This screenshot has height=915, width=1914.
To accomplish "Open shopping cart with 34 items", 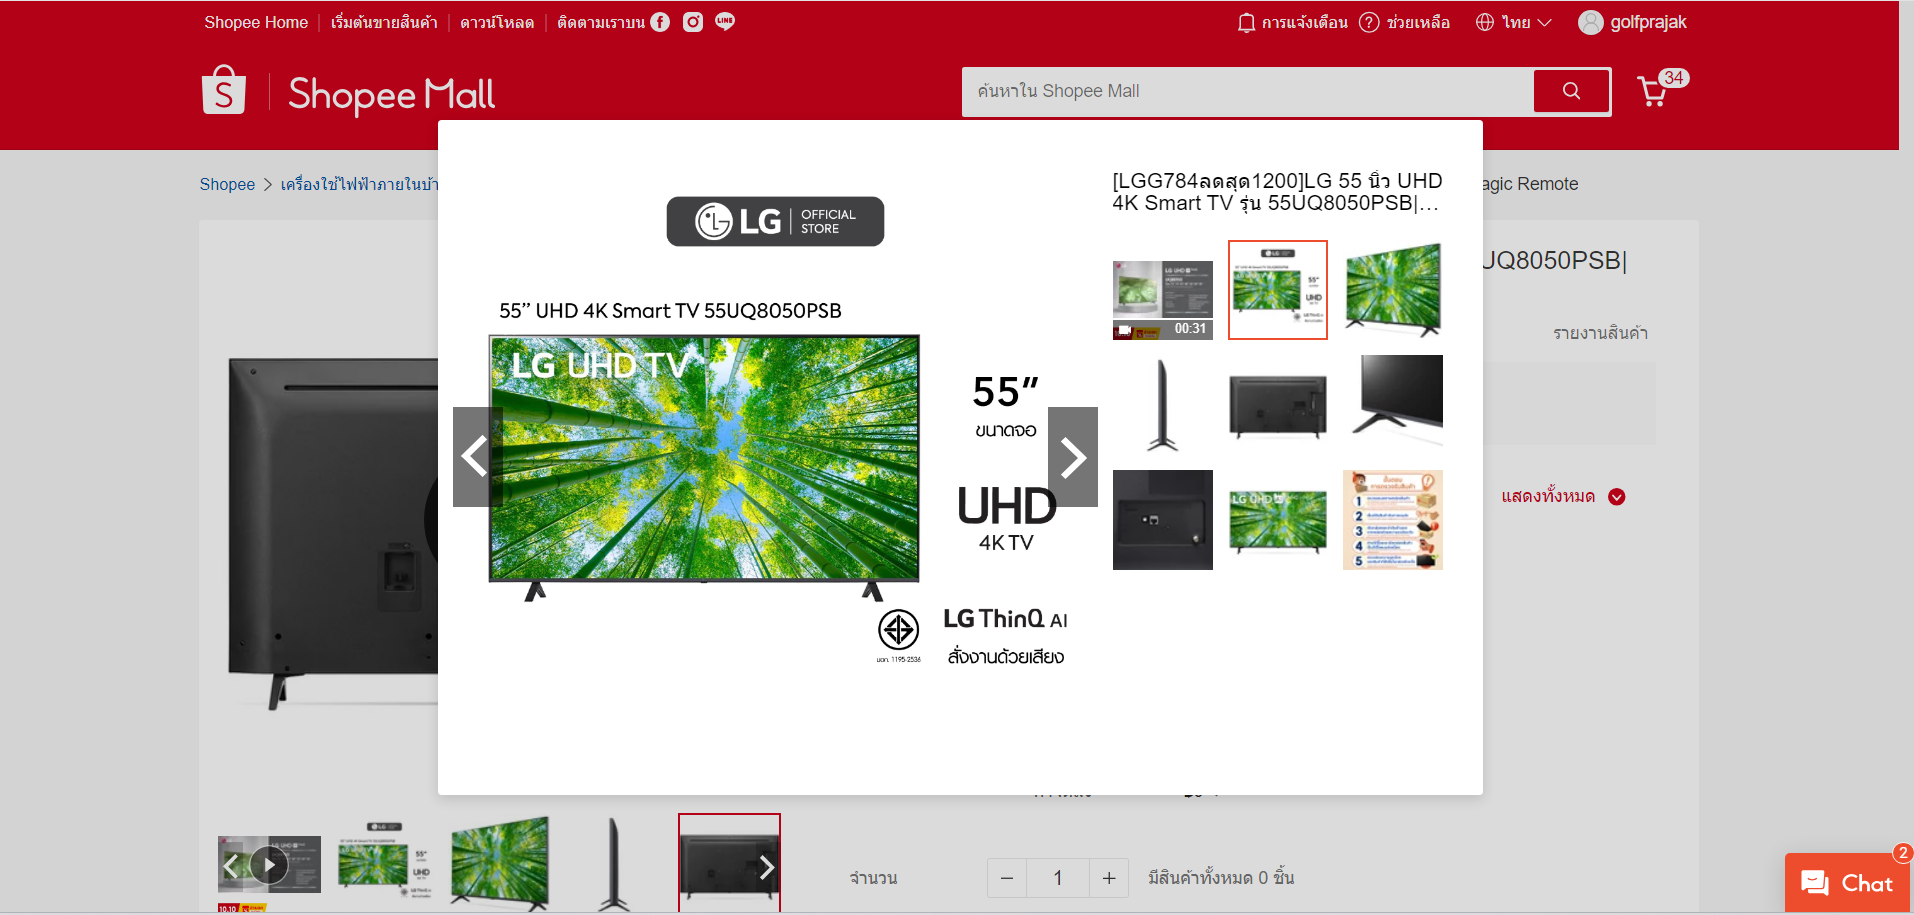I will click(1661, 88).
